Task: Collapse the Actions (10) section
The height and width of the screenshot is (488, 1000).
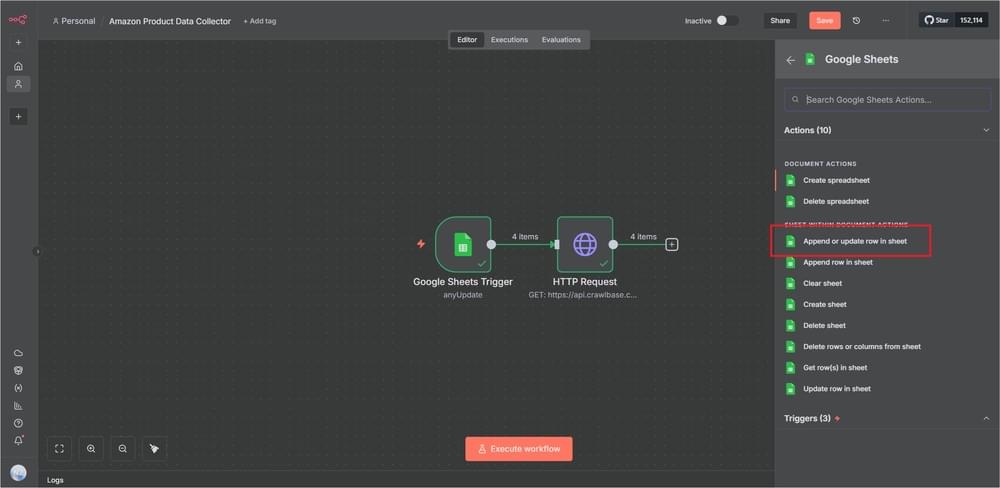Action: point(986,130)
